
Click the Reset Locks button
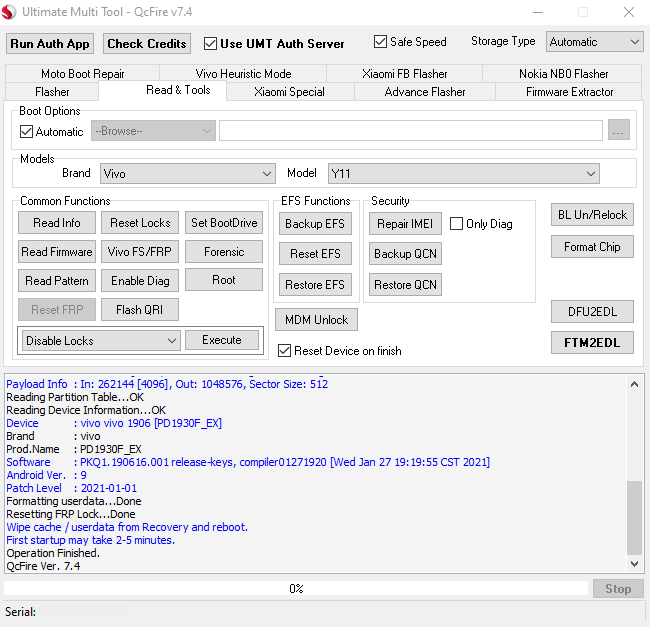140,223
